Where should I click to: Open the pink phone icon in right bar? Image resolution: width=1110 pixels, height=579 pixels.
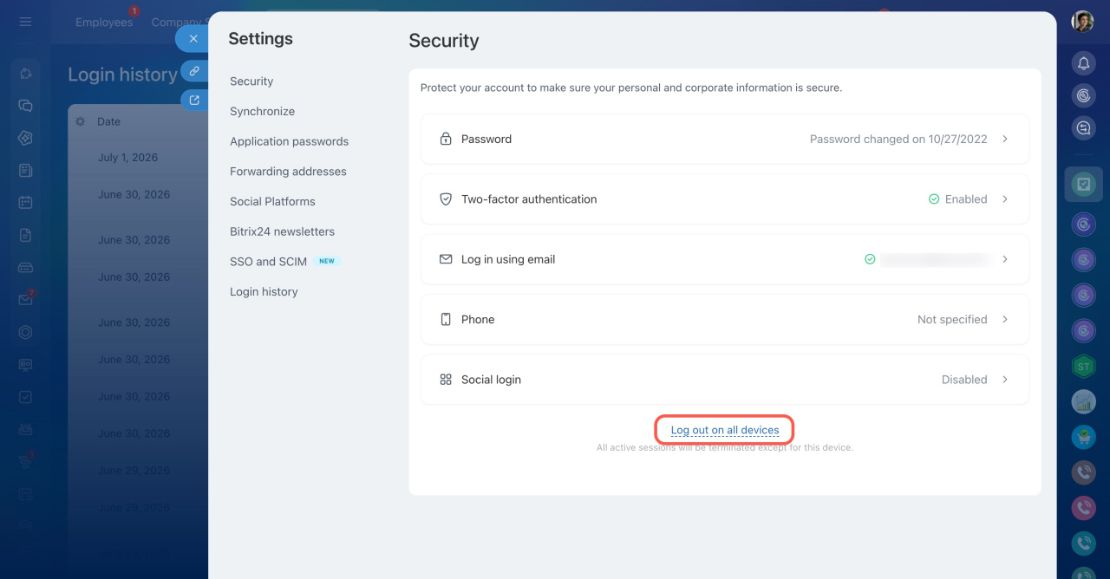1083,508
